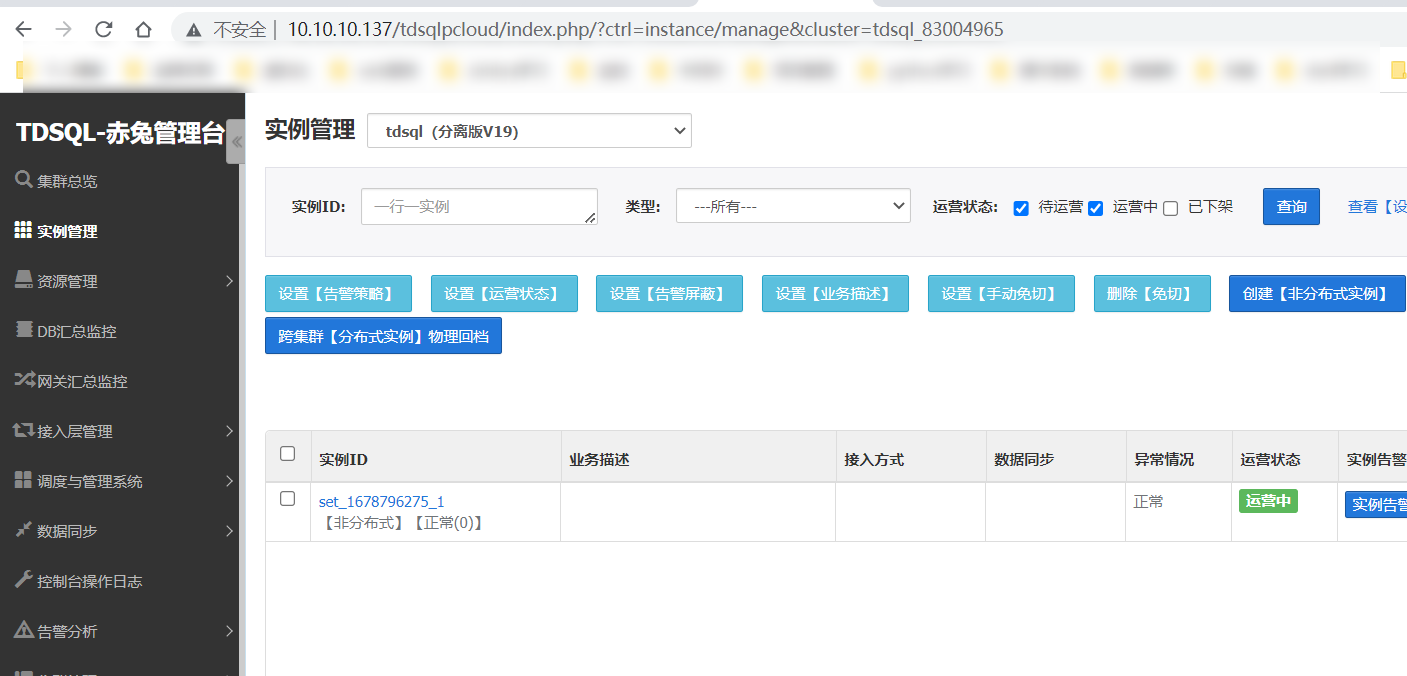
Task: Open 集群总览 in sidebar
Action: click(67, 181)
